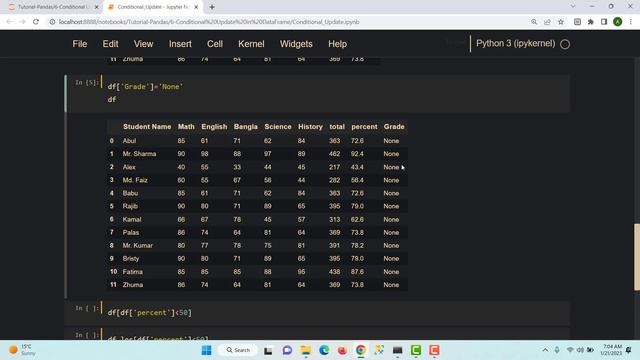
Task: Open the Chrome three-dot menu
Action: pos(631,22)
